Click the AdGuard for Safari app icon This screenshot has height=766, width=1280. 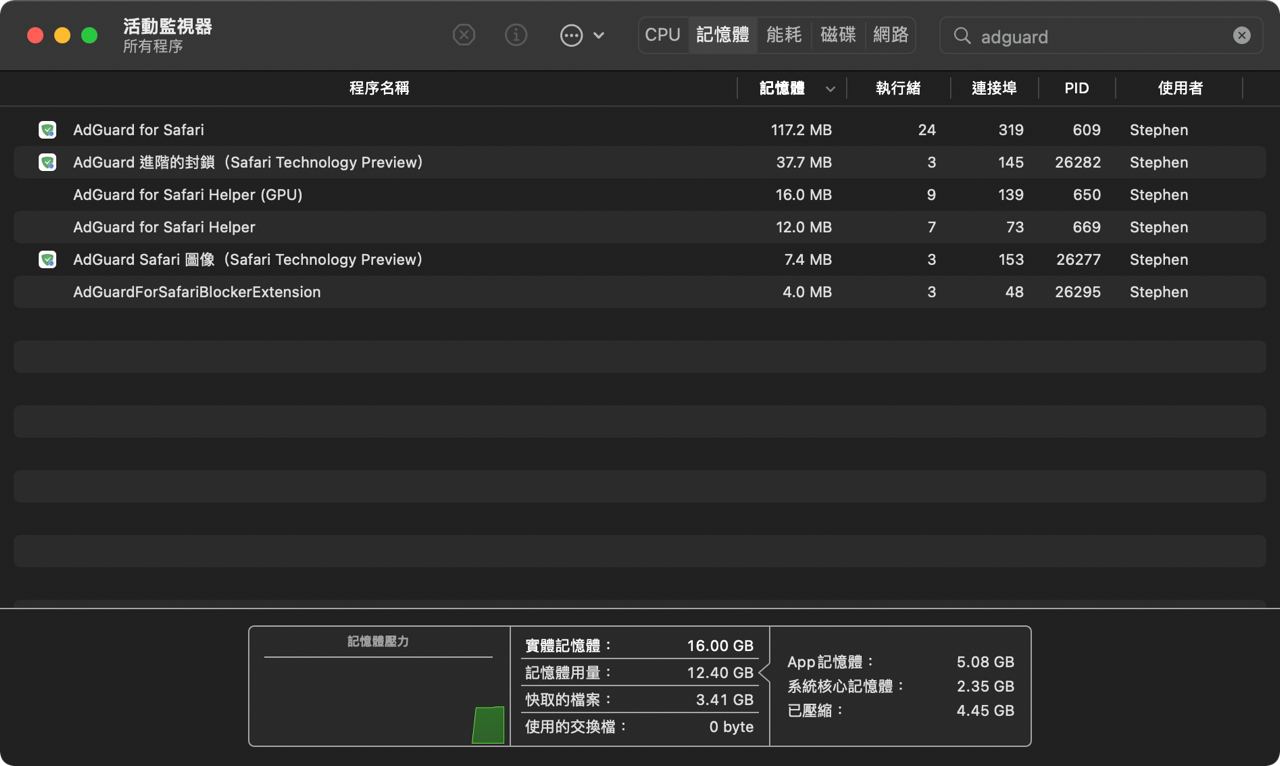[x=47, y=130]
